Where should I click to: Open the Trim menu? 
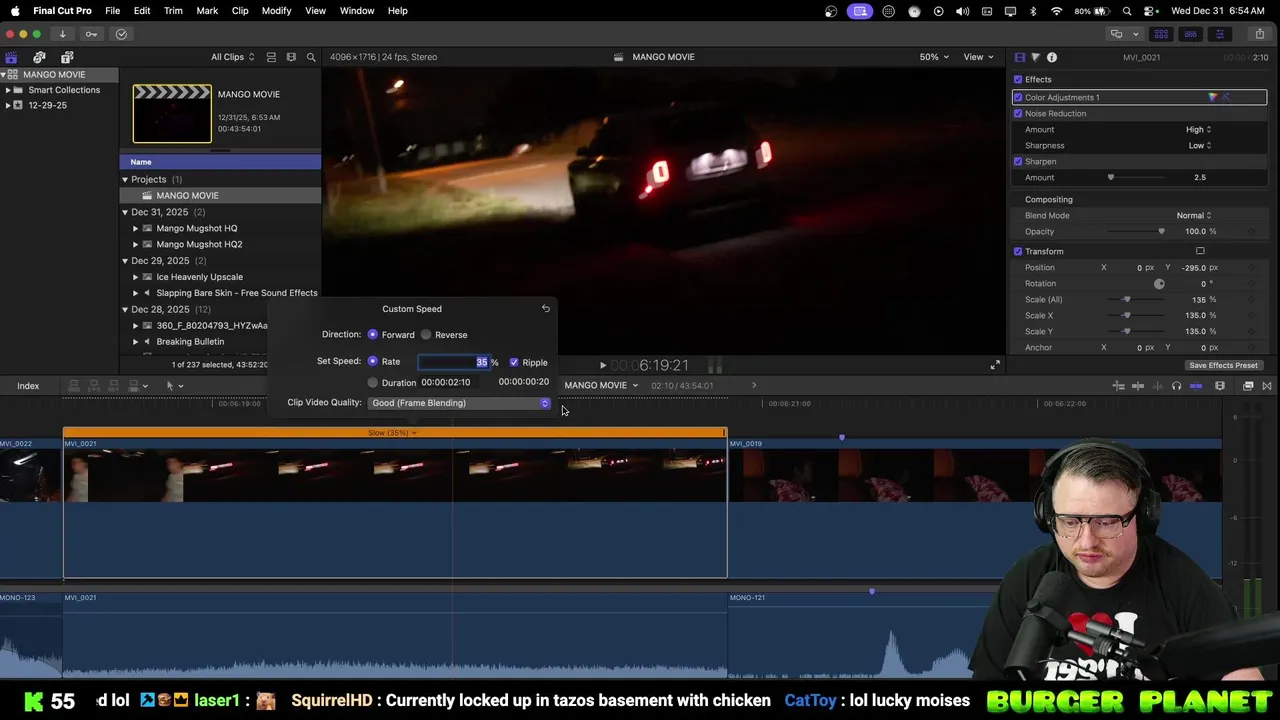pos(173,10)
